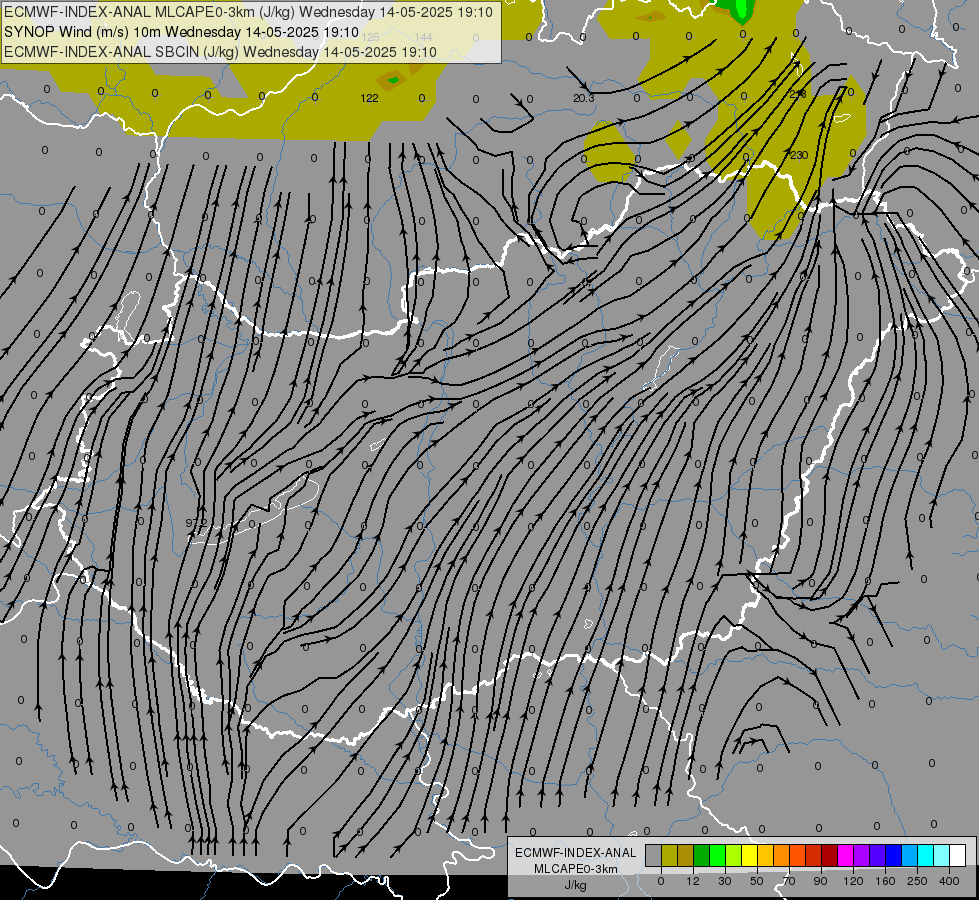Click the J/kg unit label in legend
The height and width of the screenshot is (900, 979).
(x=576, y=885)
